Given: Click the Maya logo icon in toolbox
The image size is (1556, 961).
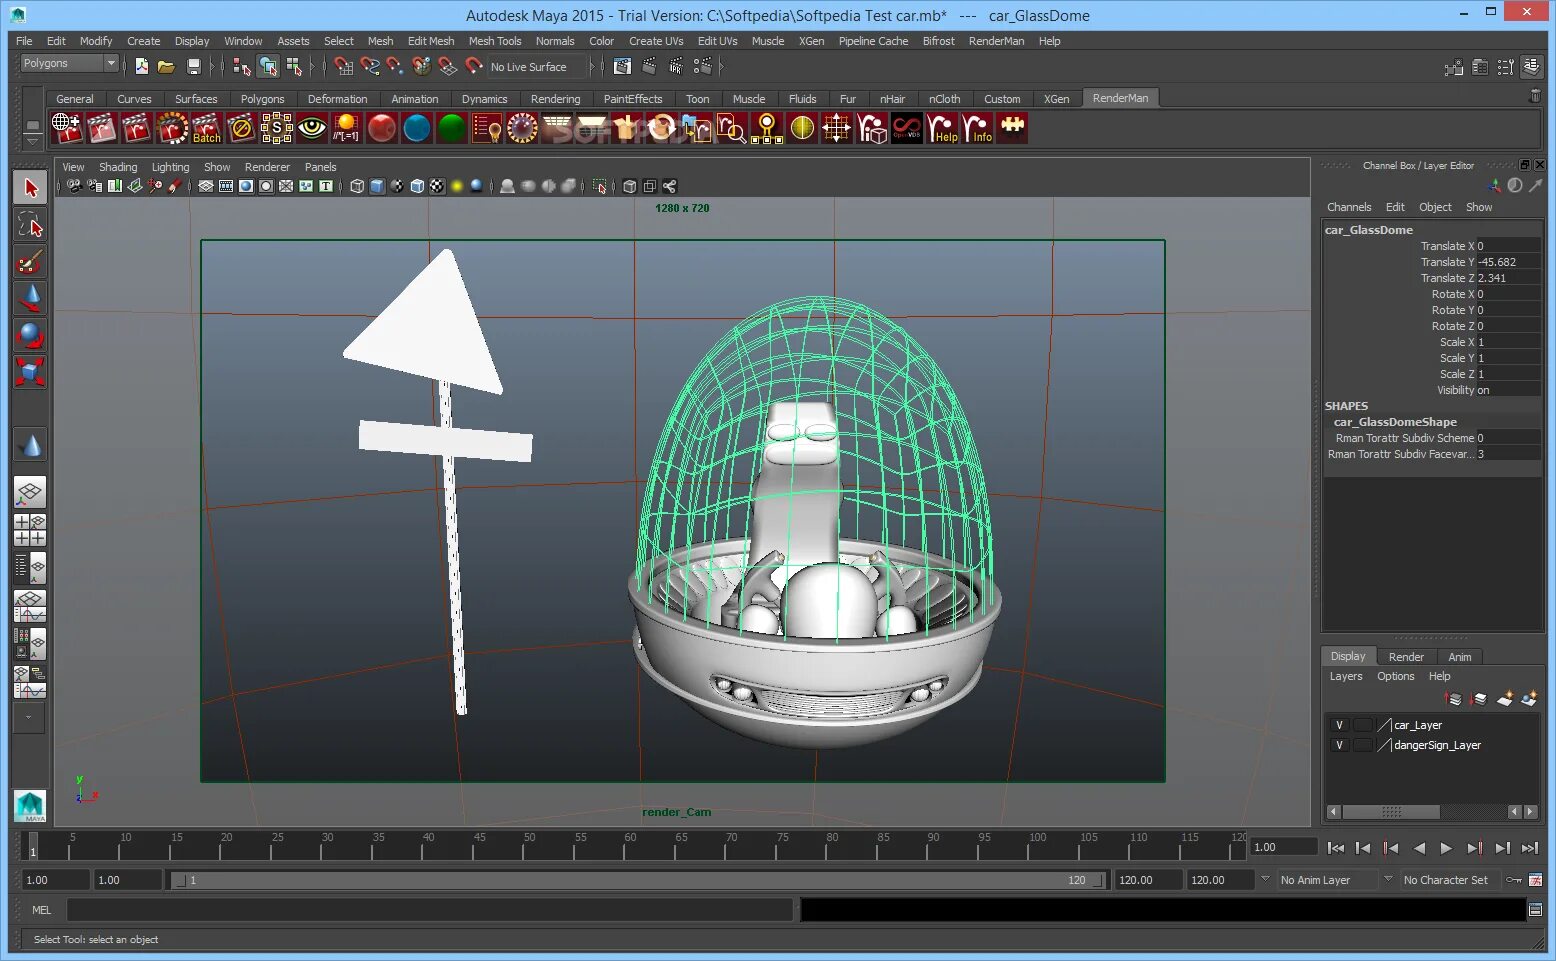Looking at the screenshot, I should [30, 806].
